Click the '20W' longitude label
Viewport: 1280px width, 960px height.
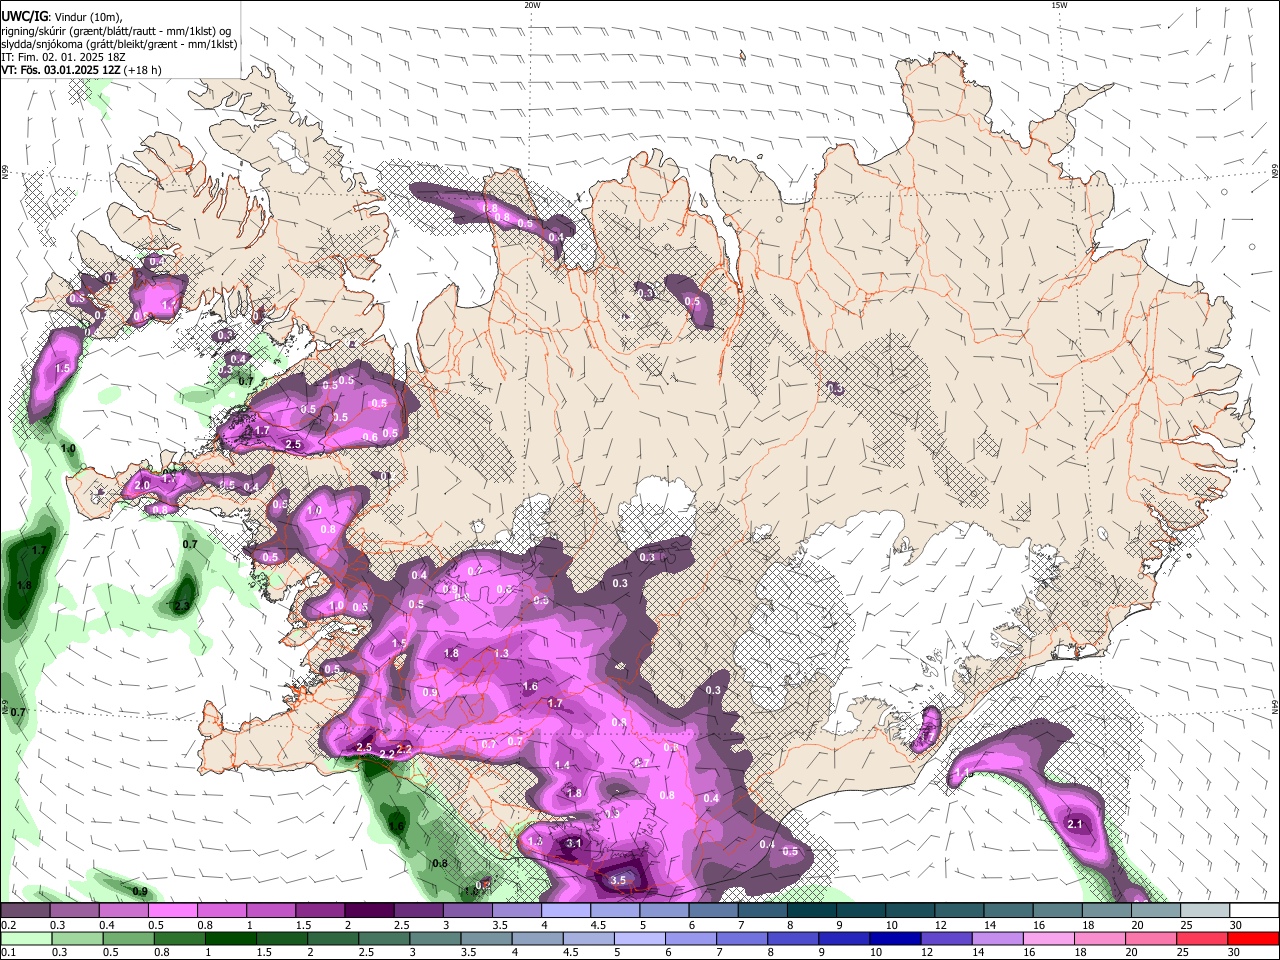click(532, 5)
